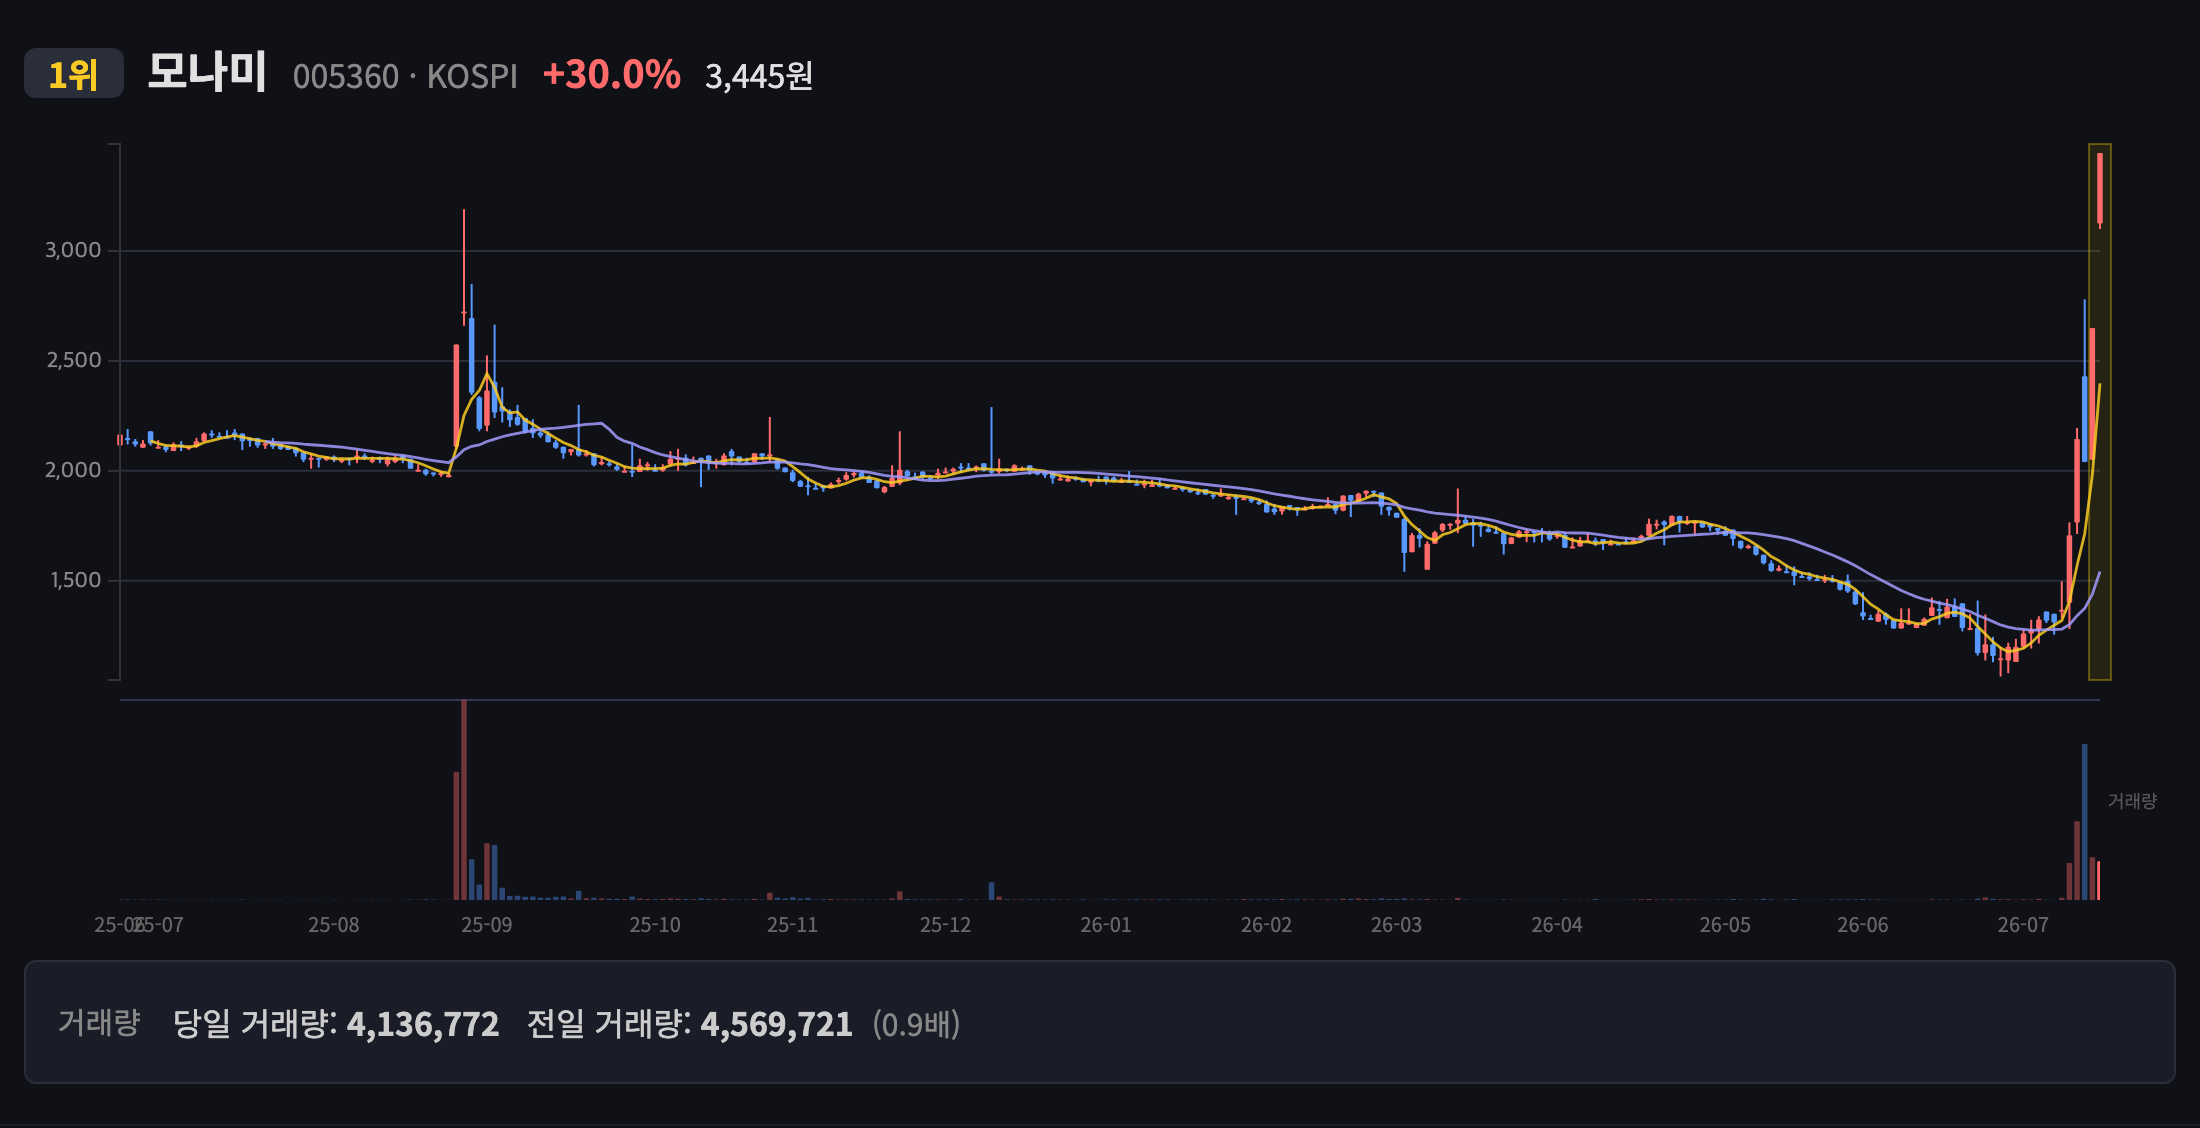Click the 2,000 price axis label

click(73, 470)
